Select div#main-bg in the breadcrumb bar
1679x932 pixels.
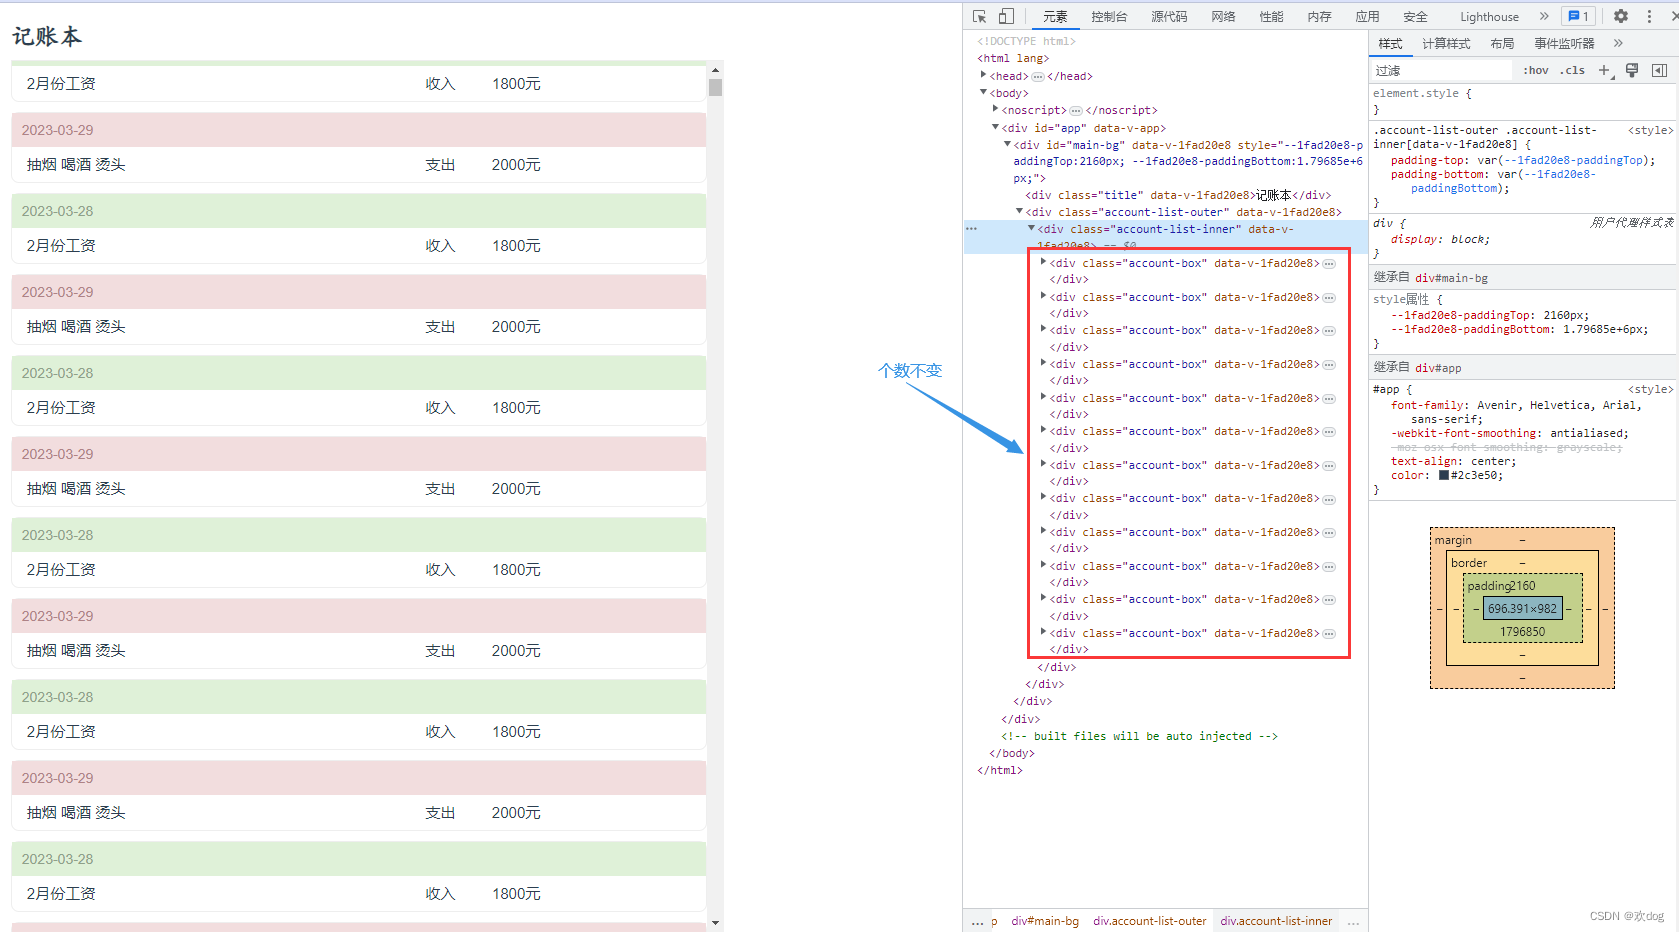click(1044, 921)
